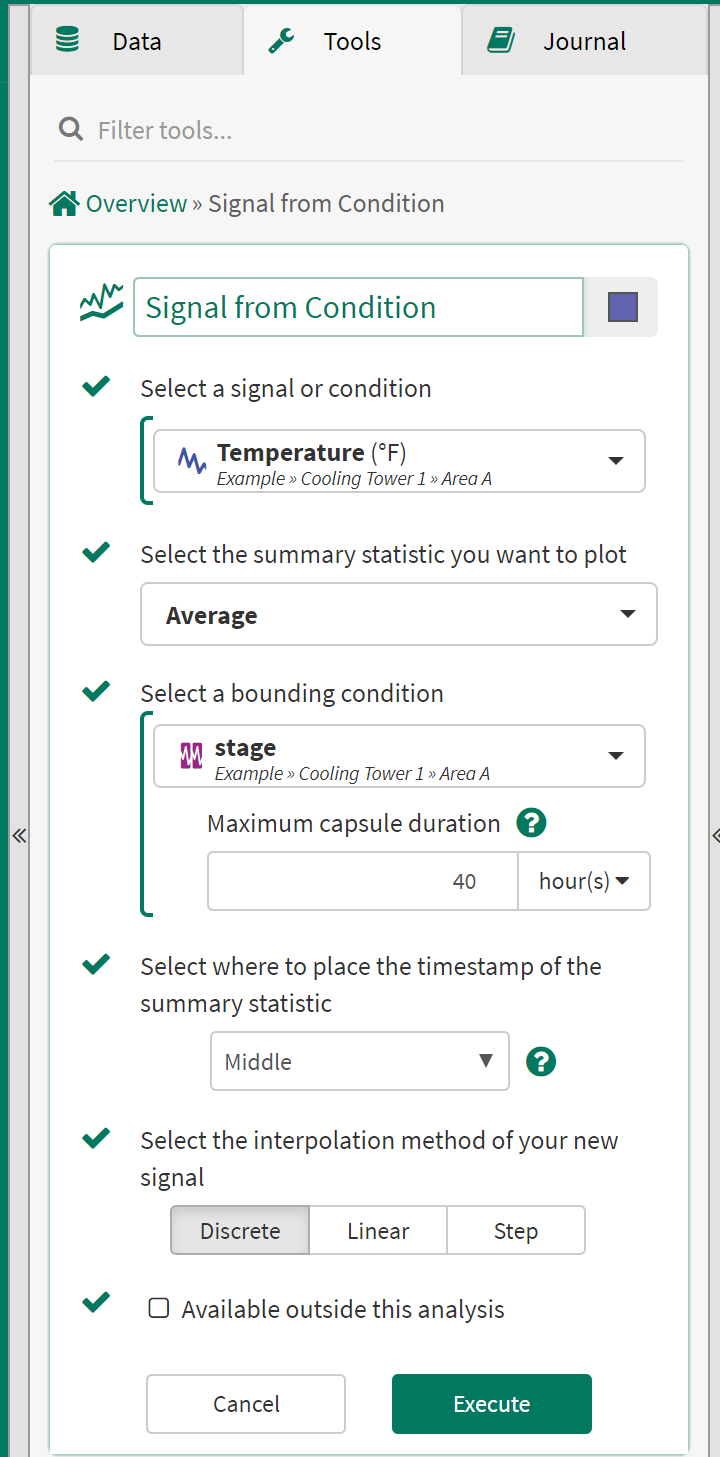The width and height of the screenshot is (720, 1457).
Task: Expand the Middle timestamp placement dropdown
Action: pyautogui.click(x=359, y=1061)
